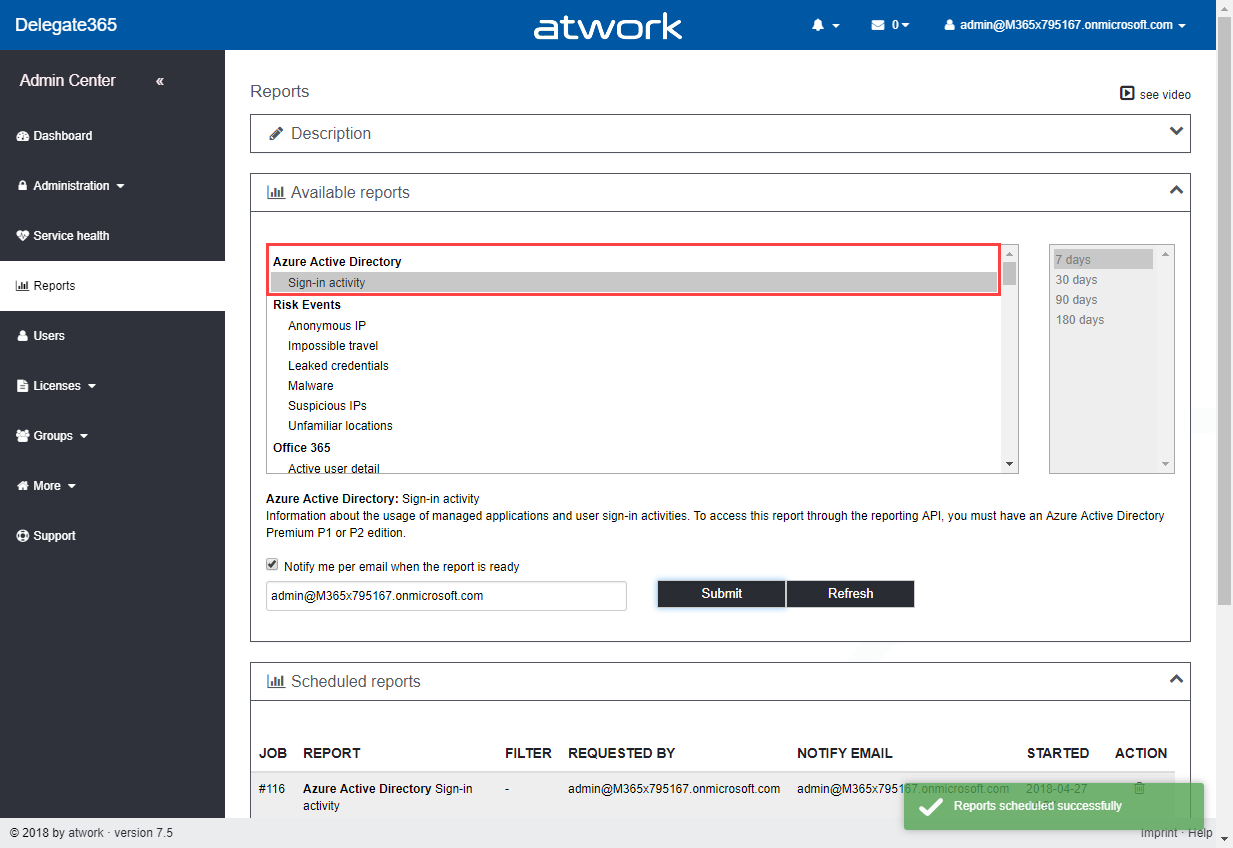
Task: Click the notification email input field
Action: click(446, 596)
